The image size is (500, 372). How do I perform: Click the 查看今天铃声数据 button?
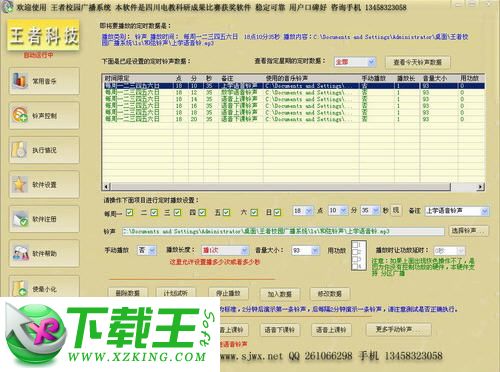coord(418,62)
